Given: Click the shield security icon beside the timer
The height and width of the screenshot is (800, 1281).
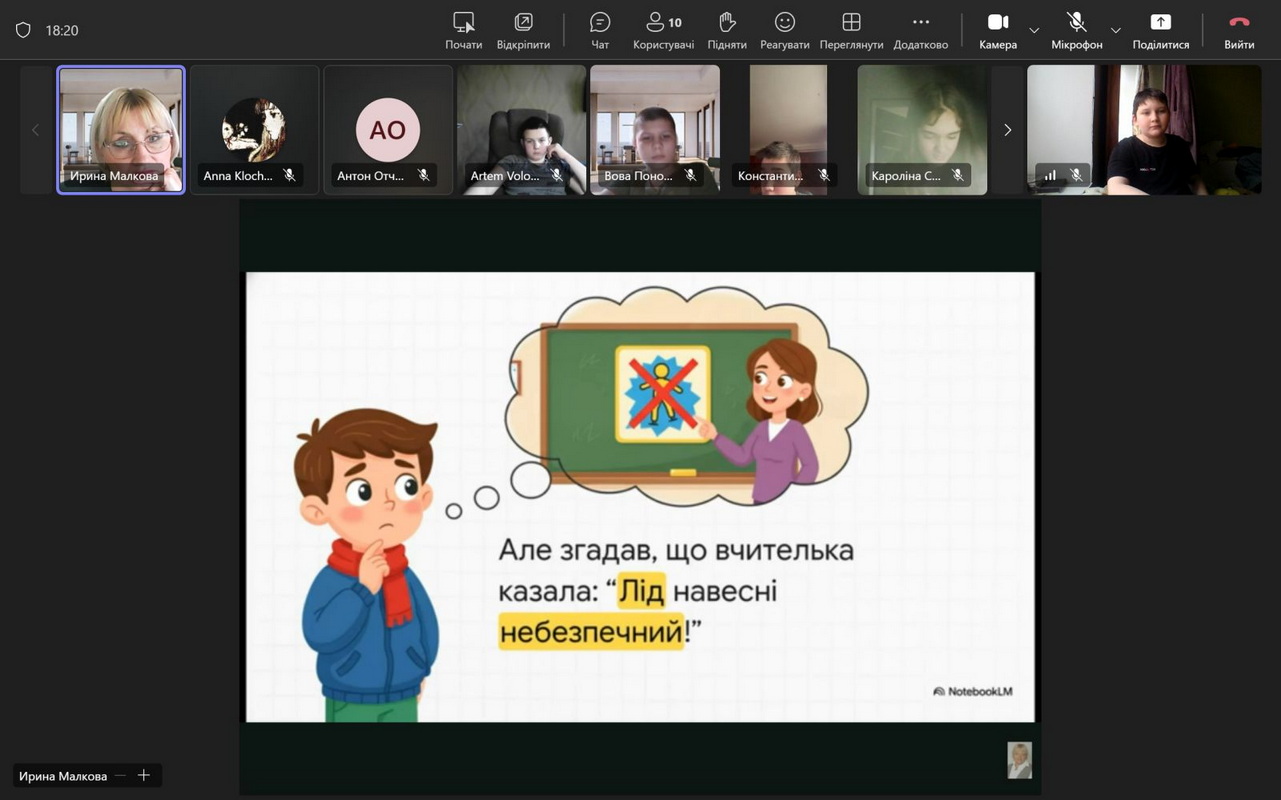Looking at the screenshot, I should point(23,30).
